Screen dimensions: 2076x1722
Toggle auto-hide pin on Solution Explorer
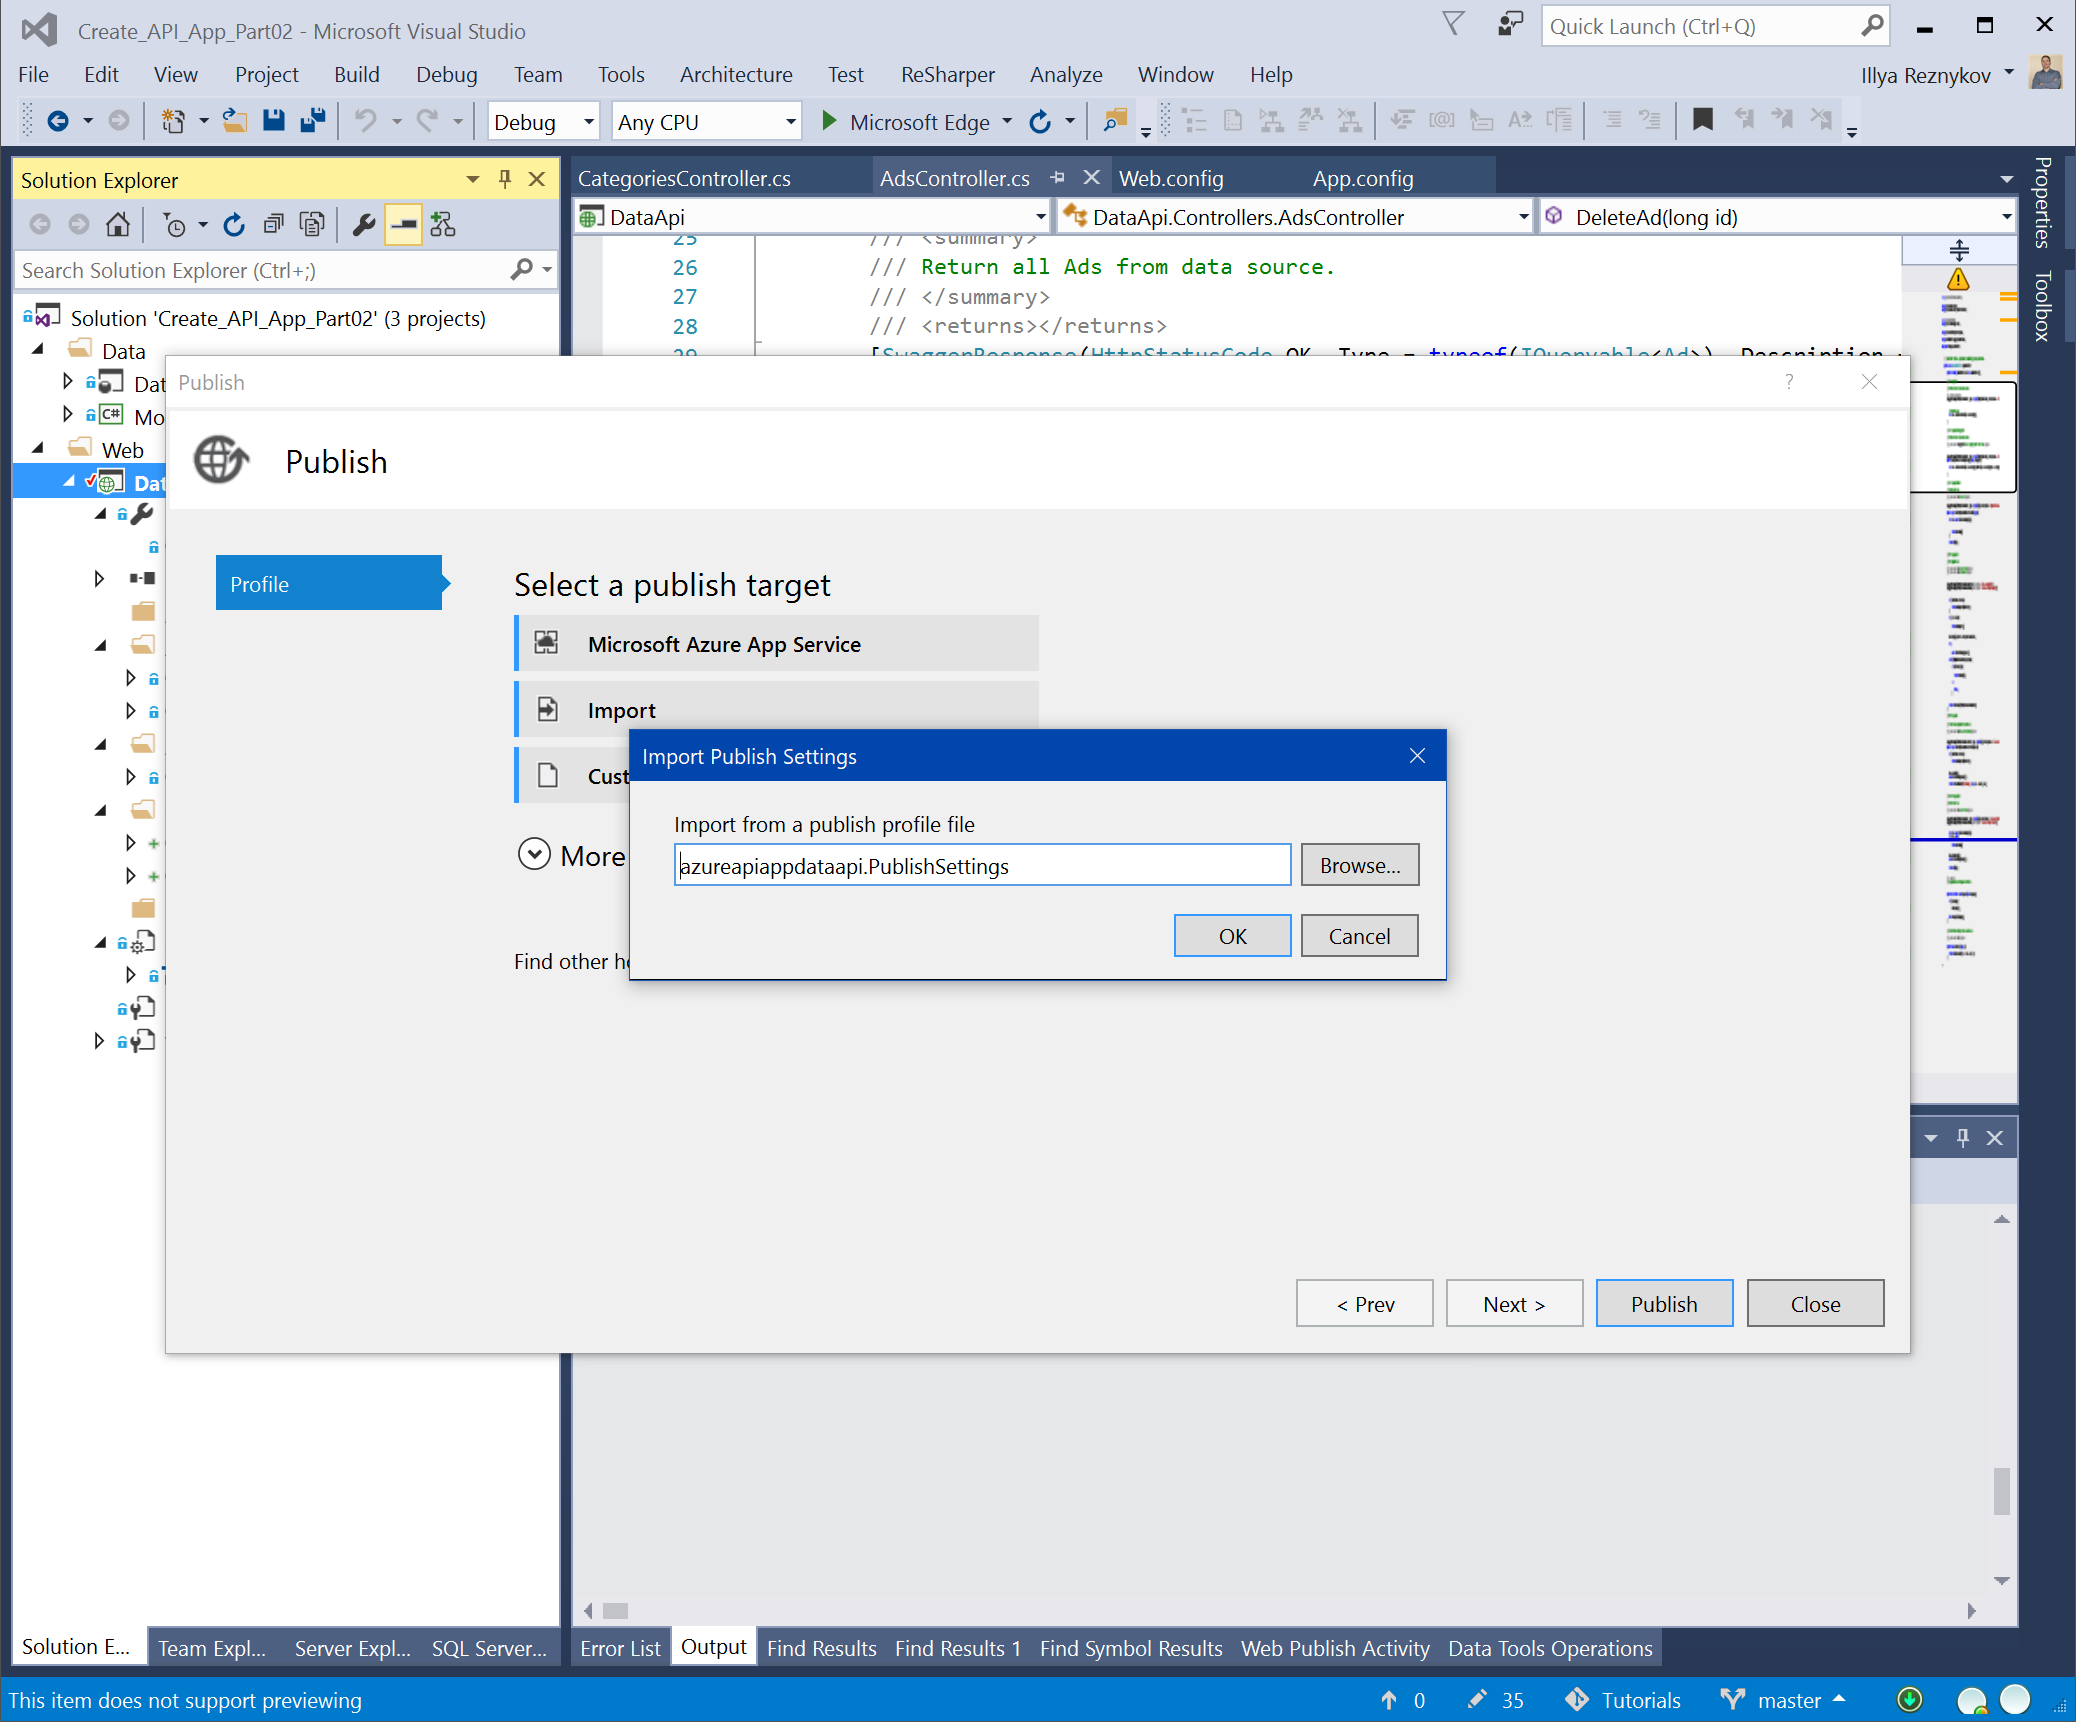(x=505, y=179)
